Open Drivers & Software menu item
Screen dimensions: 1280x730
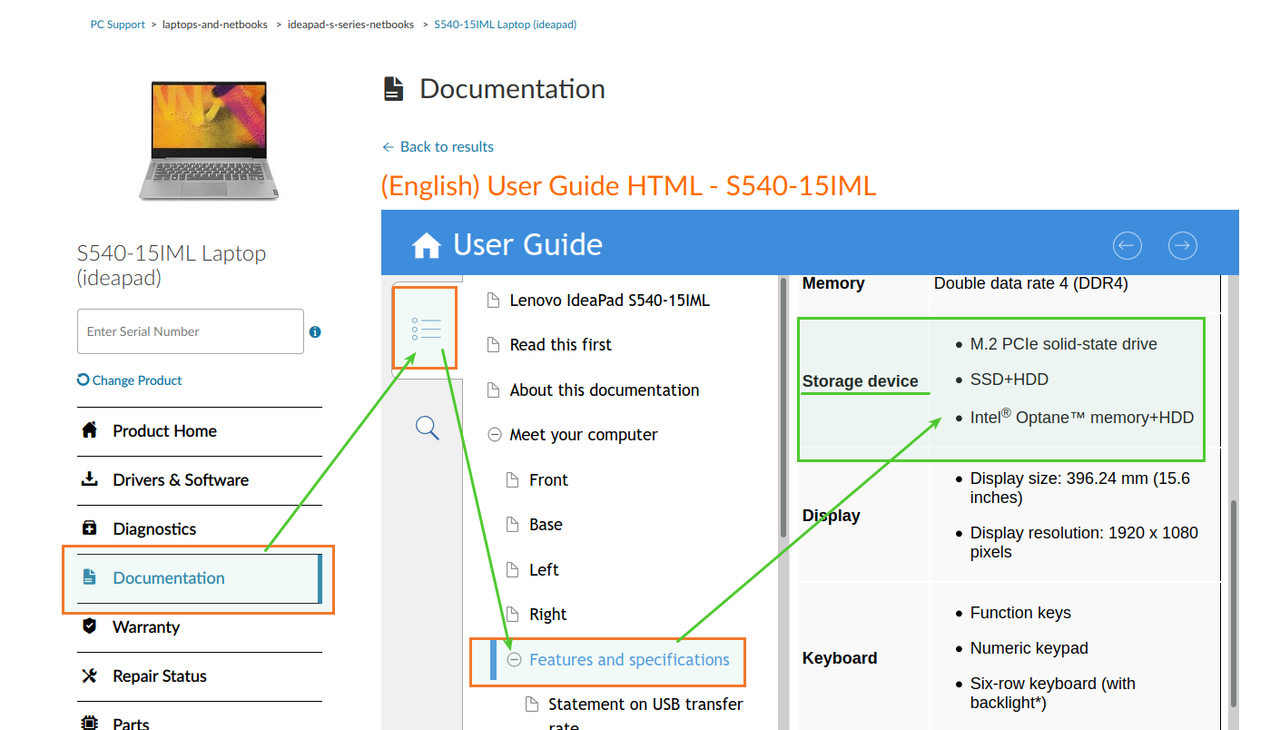pos(200,480)
